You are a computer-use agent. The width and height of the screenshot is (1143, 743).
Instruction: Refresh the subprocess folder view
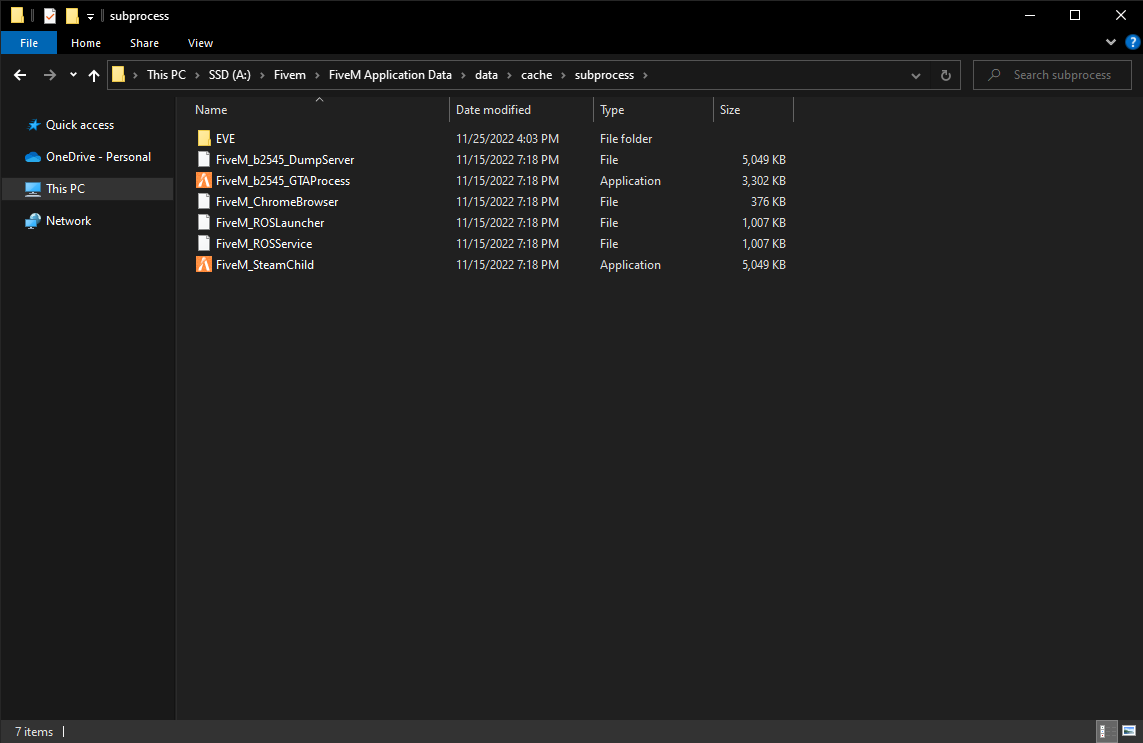pos(945,75)
